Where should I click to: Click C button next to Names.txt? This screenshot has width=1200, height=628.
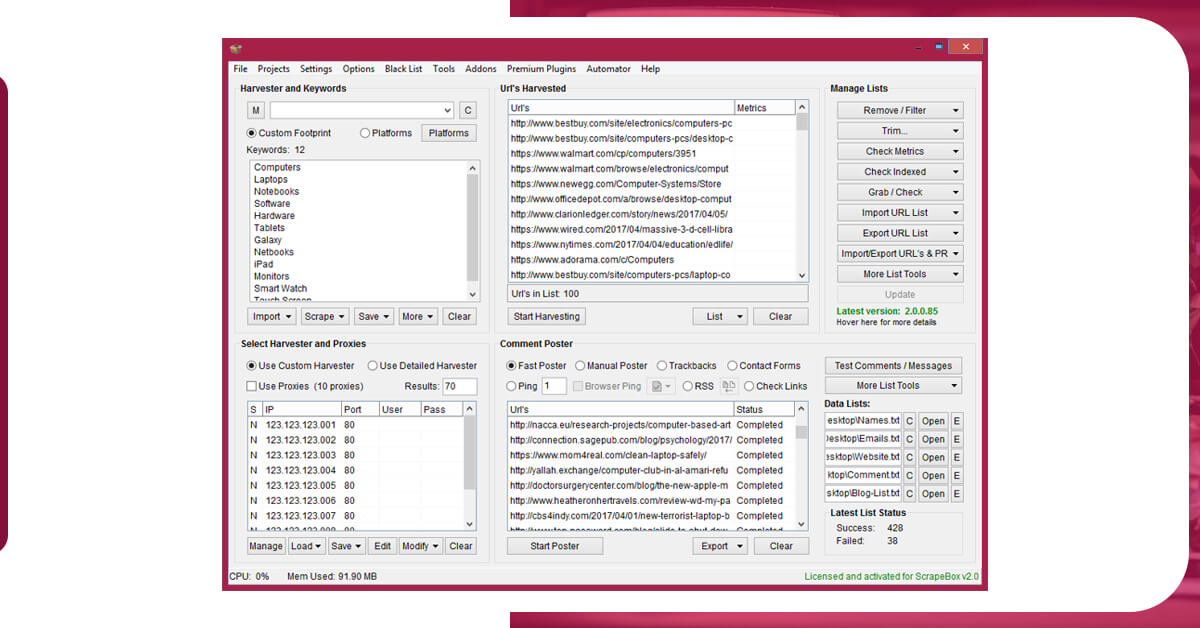click(x=910, y=421)
